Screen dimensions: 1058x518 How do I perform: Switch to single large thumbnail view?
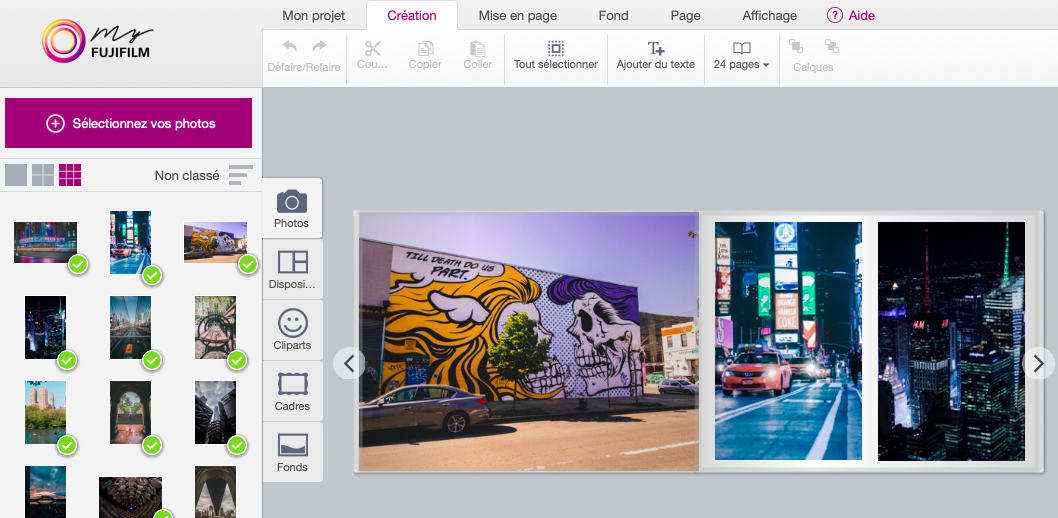(x=16, y=175)
